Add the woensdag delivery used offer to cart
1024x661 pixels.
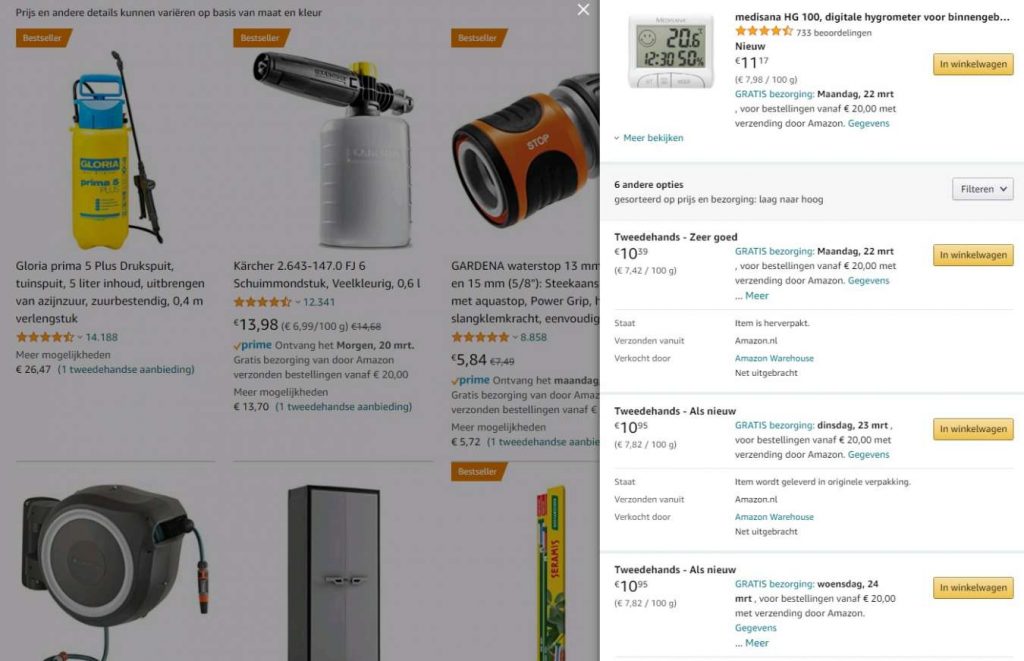point(973,587)
